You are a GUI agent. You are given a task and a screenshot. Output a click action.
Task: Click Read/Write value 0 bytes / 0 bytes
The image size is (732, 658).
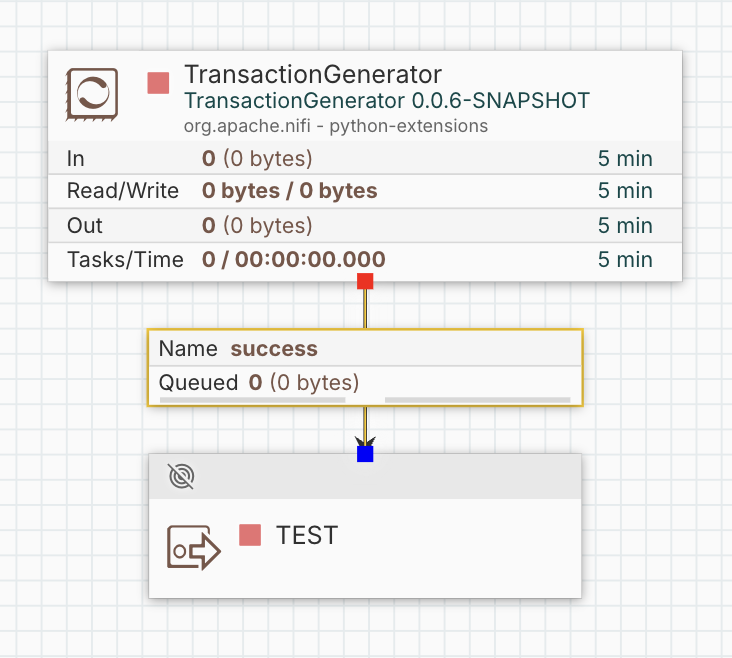click(x=289, y=191)
